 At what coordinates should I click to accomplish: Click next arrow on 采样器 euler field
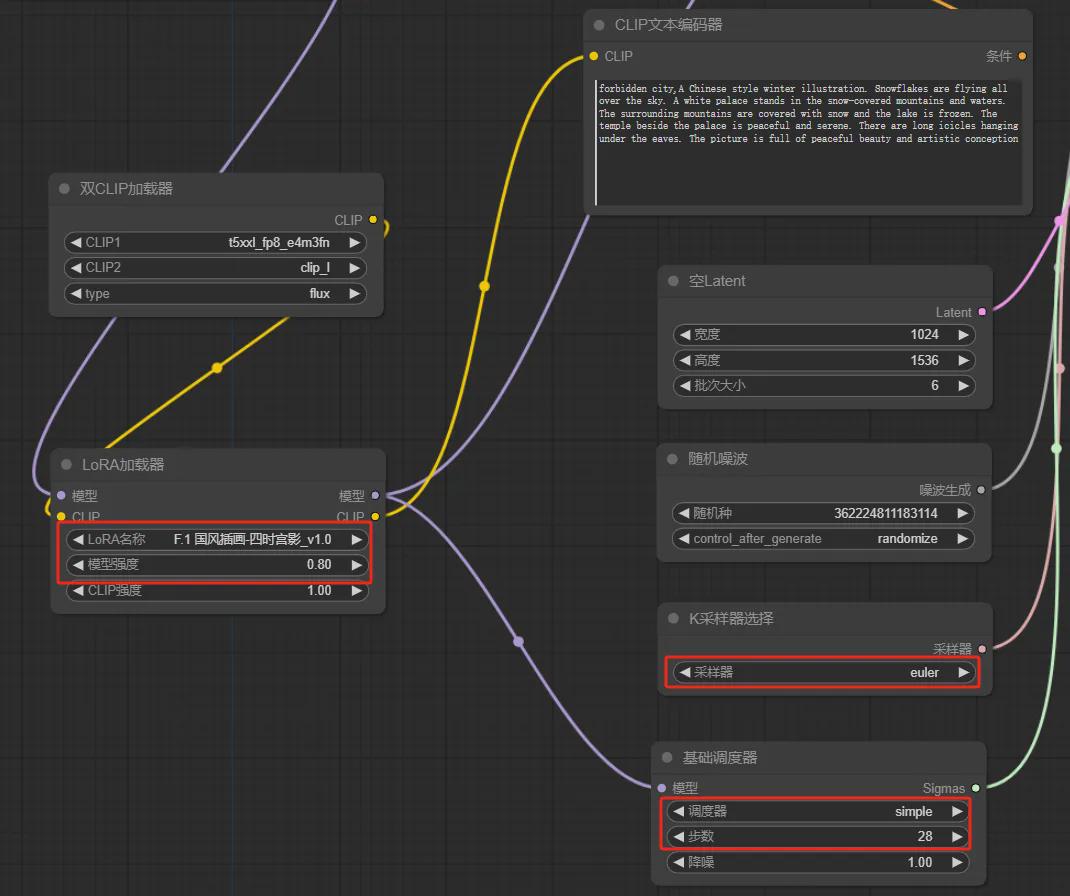pyautogui.click(x=963, y=672)
